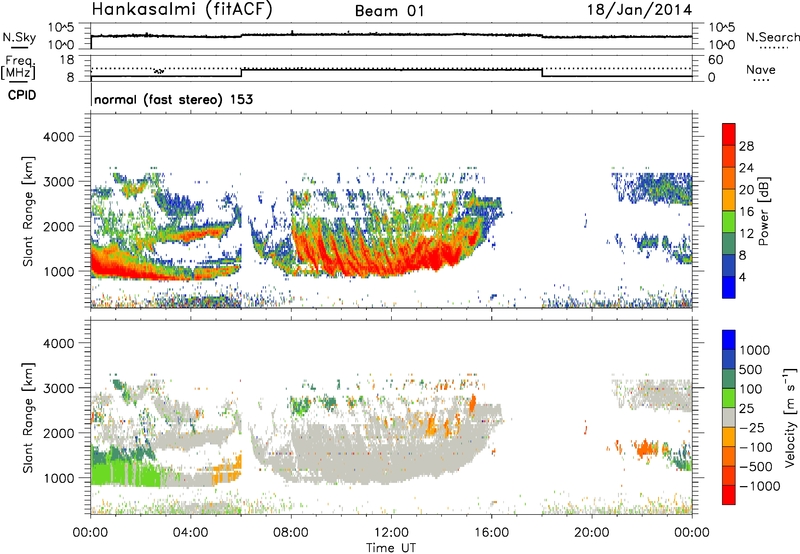Click the 'Freq. [MHz]' axis label
800x554 pixels.
[18, 68]
